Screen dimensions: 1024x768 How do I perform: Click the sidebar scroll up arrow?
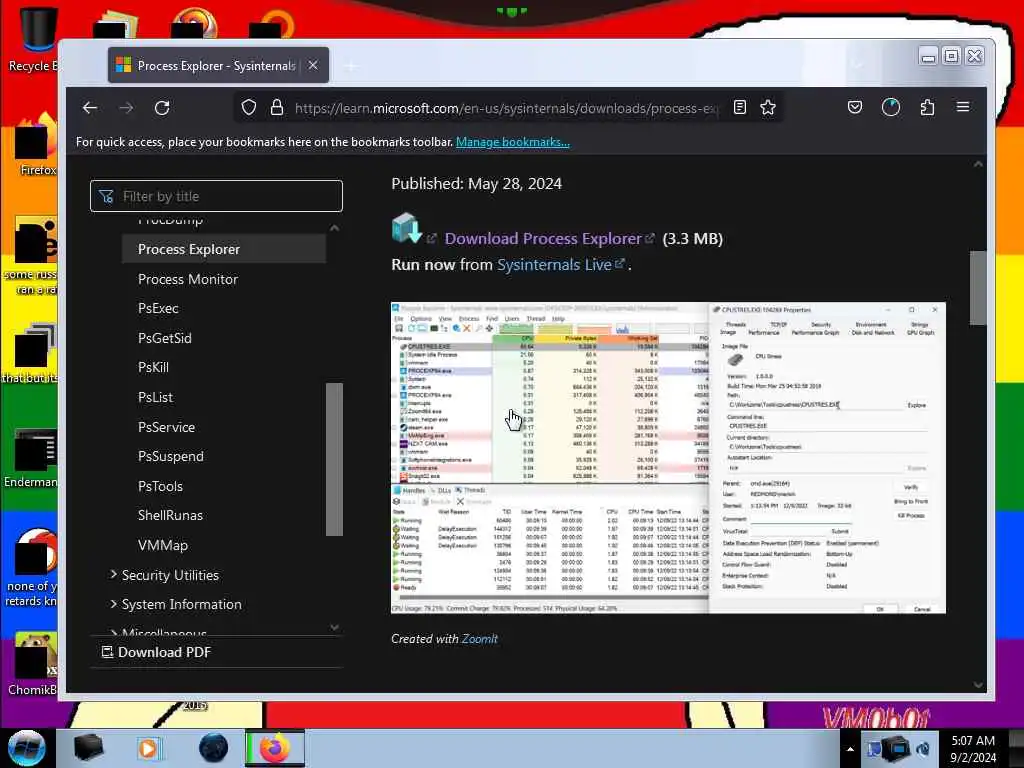tap(334, 228)
